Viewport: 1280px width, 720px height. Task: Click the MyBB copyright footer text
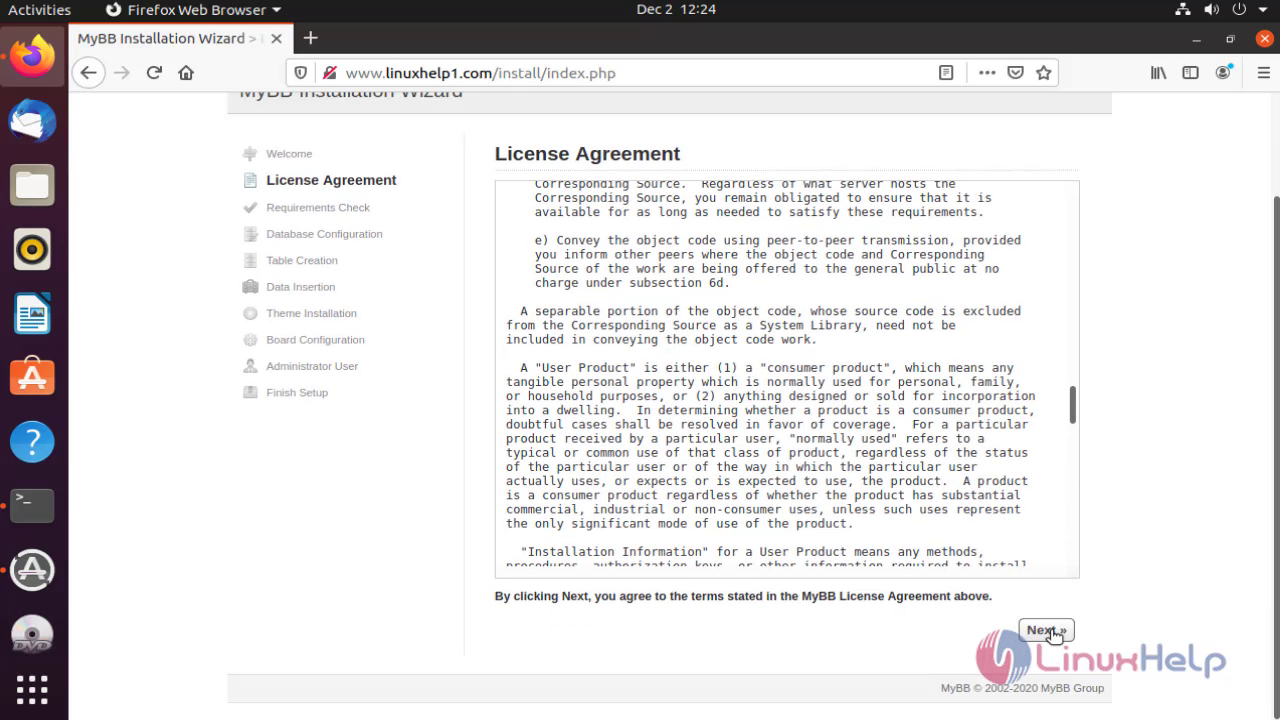(x=1022, y=688)
